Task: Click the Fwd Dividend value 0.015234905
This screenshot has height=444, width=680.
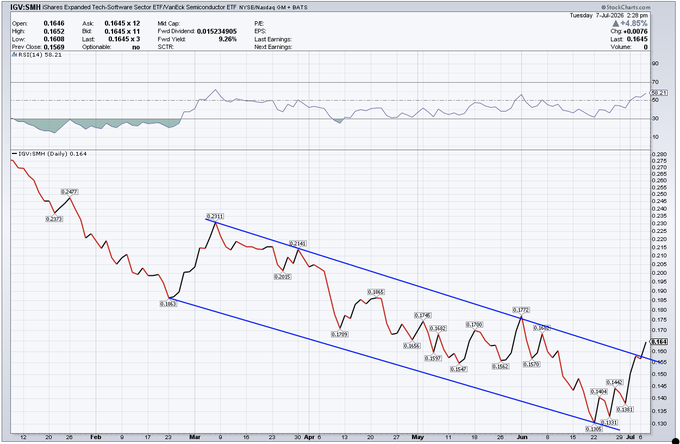Action: [x=217, y=31]
